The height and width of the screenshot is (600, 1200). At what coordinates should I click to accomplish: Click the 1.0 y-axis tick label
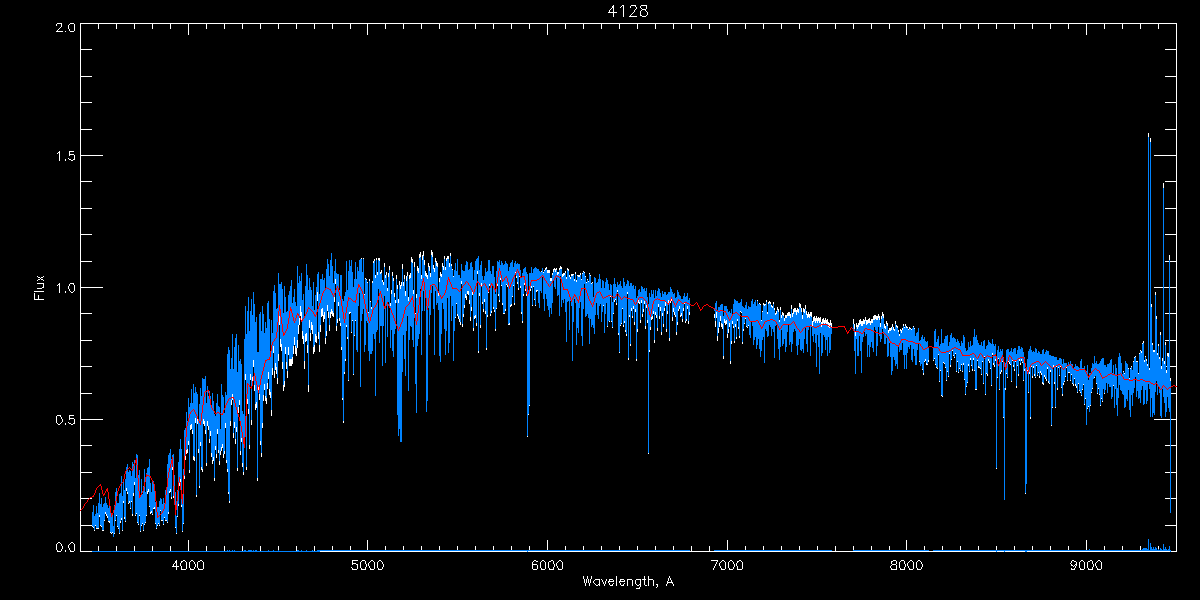[65, 288]
